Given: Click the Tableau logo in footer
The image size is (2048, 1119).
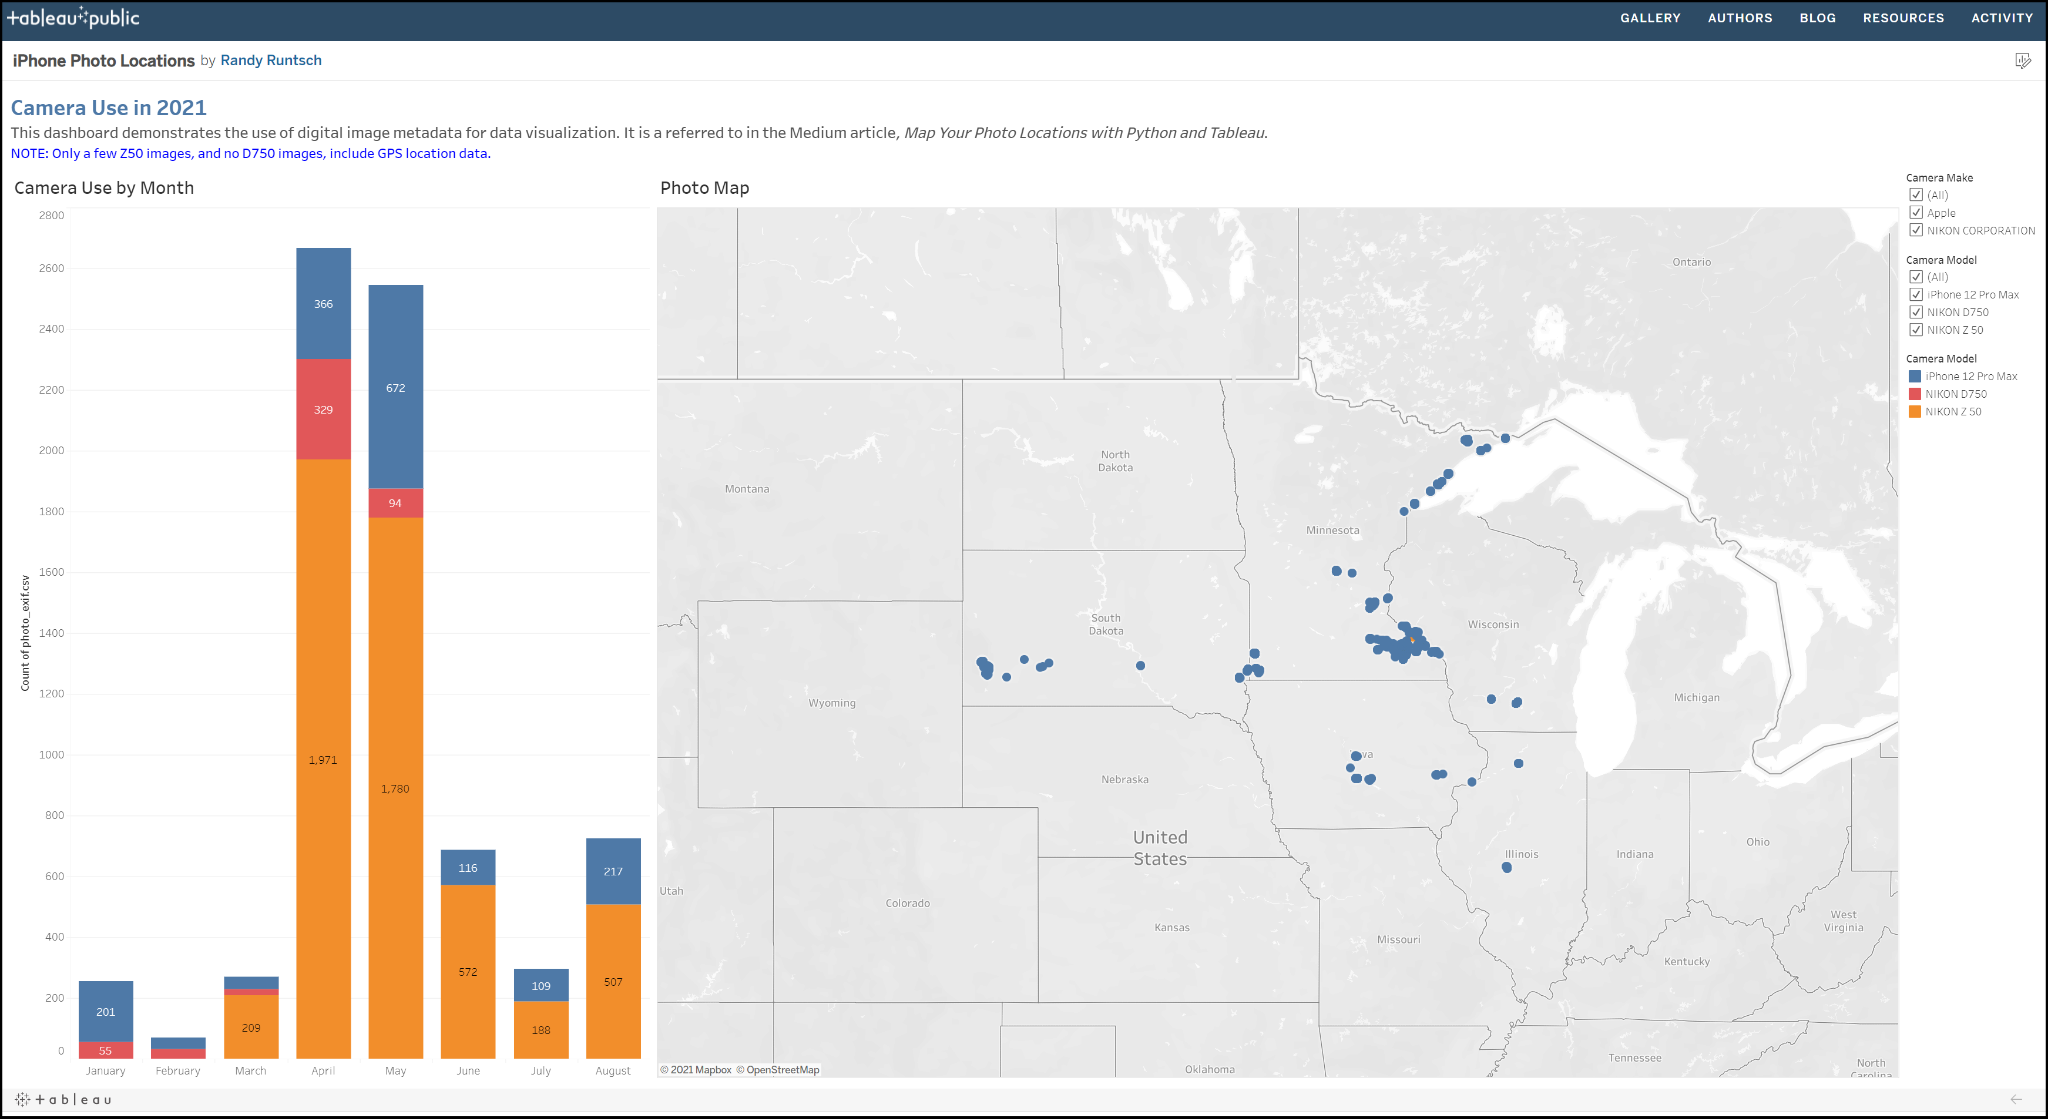Looking at the screenshot, I should (63, 1099).
